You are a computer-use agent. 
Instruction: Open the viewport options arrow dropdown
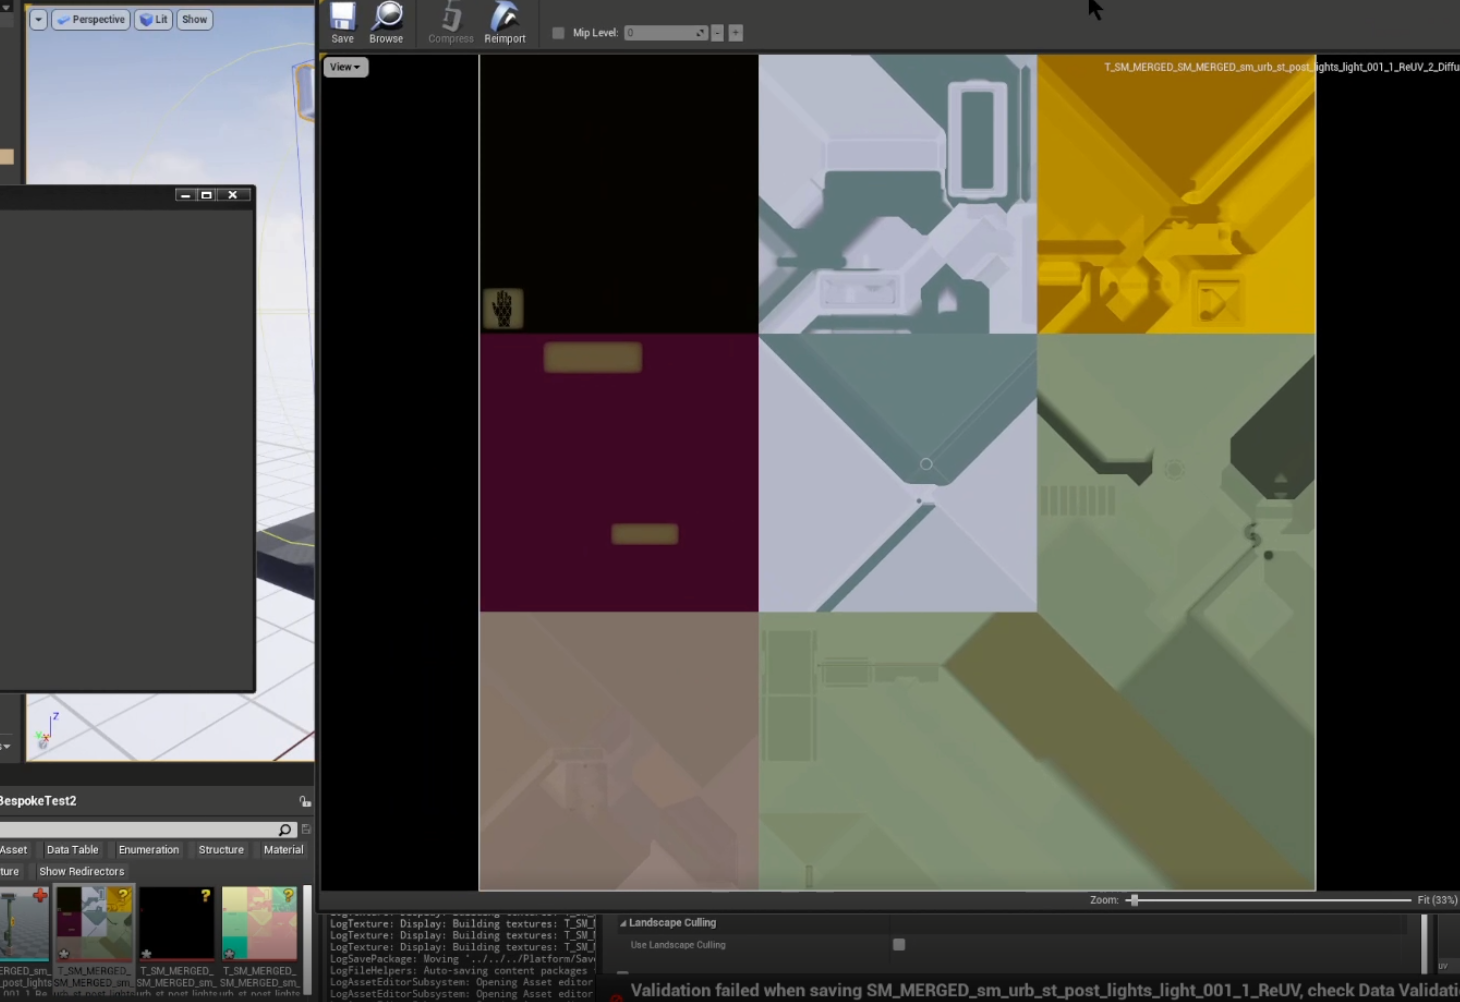coord(38,19)
